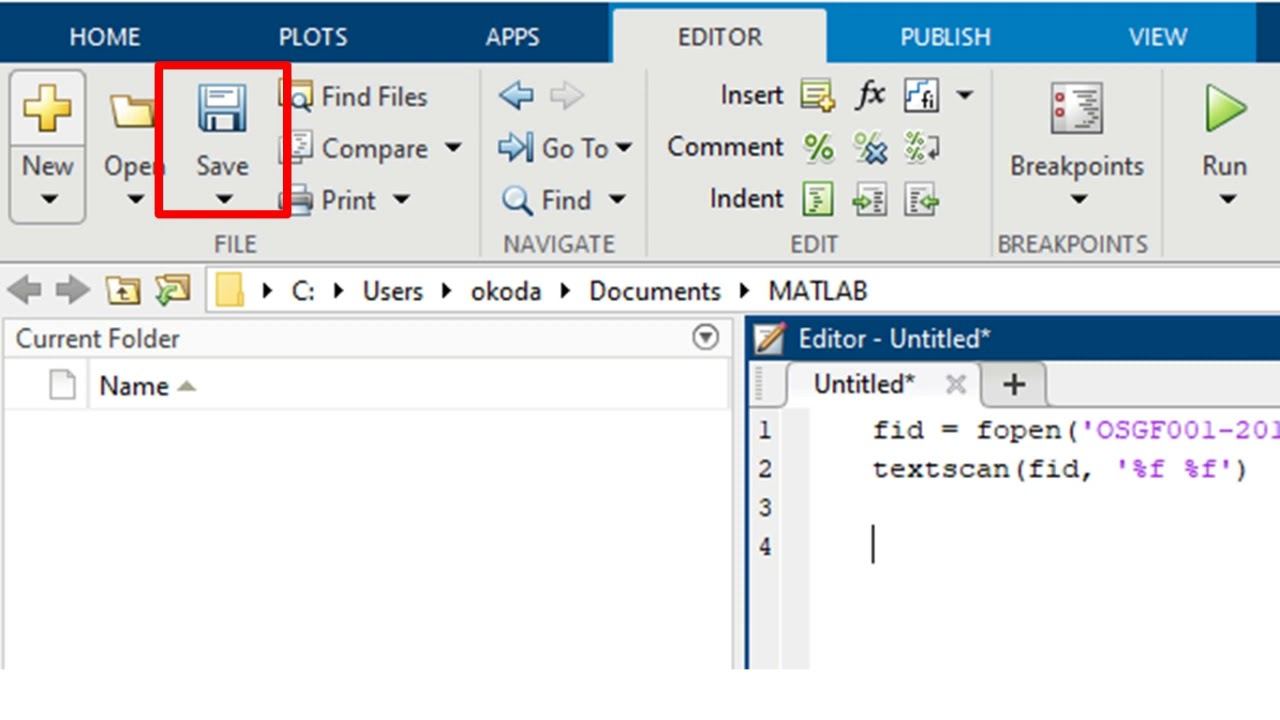Switch to the PUBLISH tab
The image size is (1280, 720).
coord(945,37)
